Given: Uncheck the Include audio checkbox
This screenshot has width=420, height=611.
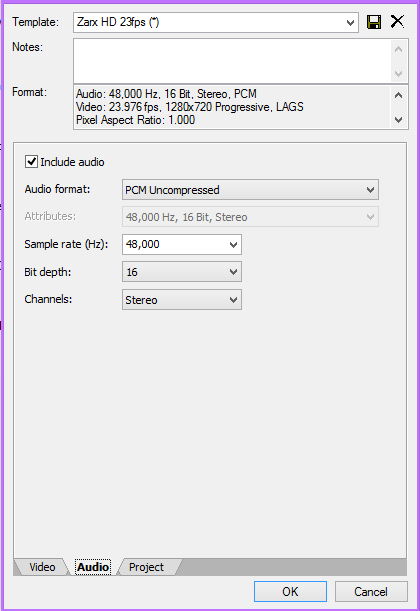Looking at the screenshot, I should coord(32,161).
